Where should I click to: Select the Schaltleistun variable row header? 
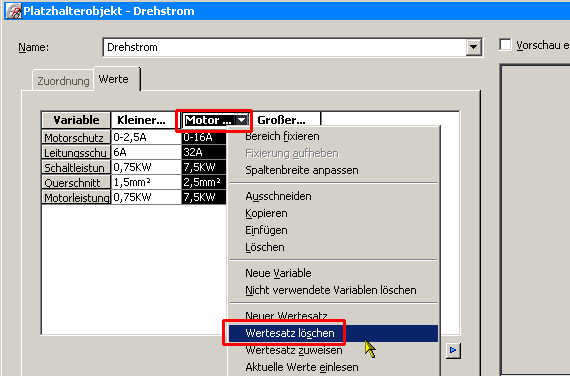pos(76,167)
